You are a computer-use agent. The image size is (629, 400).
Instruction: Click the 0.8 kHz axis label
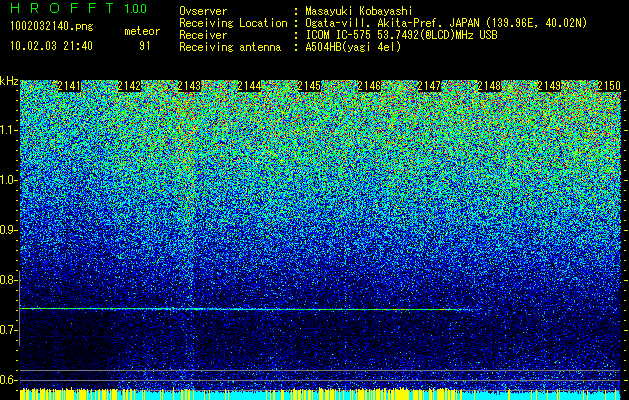[7, 280]
